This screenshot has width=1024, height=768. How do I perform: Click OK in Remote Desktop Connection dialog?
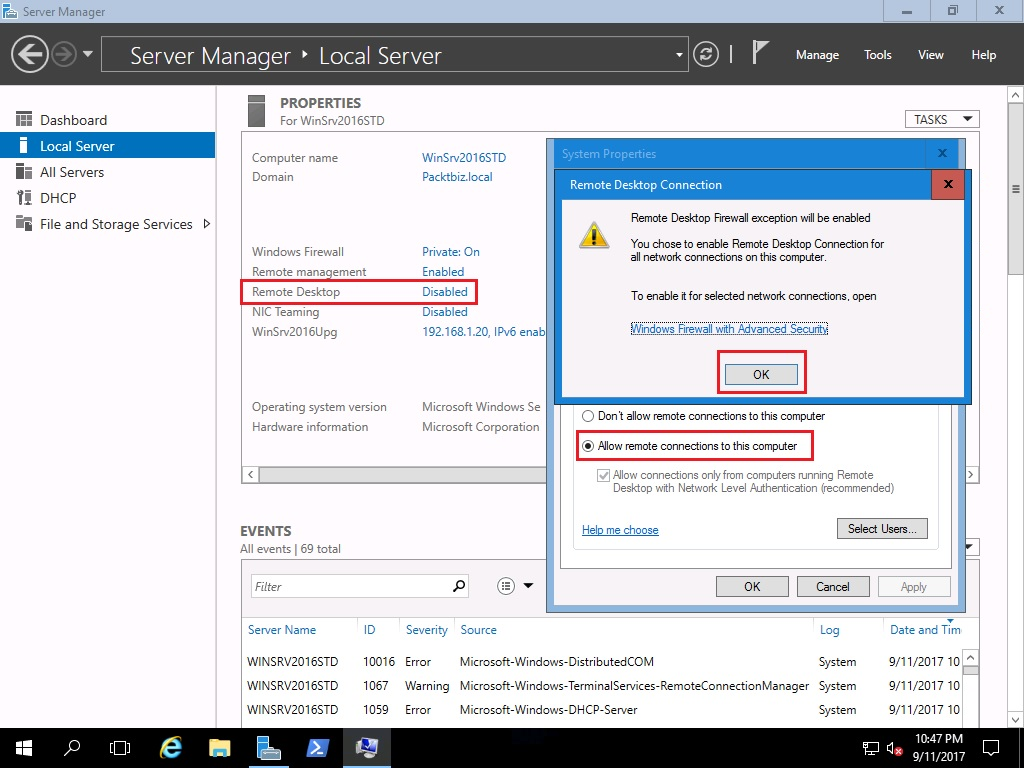pos(761,374)
